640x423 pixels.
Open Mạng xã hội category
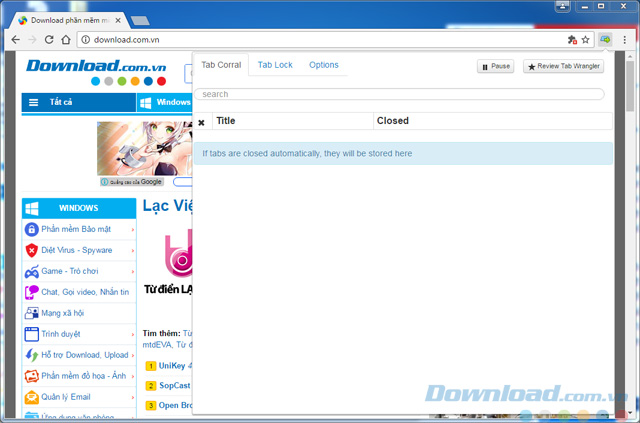click(62, 313)
